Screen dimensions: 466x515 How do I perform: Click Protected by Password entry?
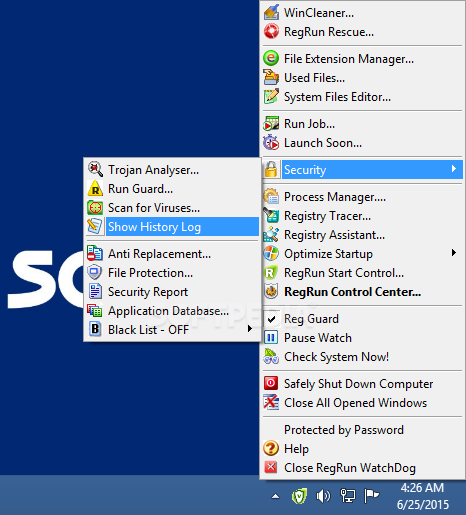[362, 430]
